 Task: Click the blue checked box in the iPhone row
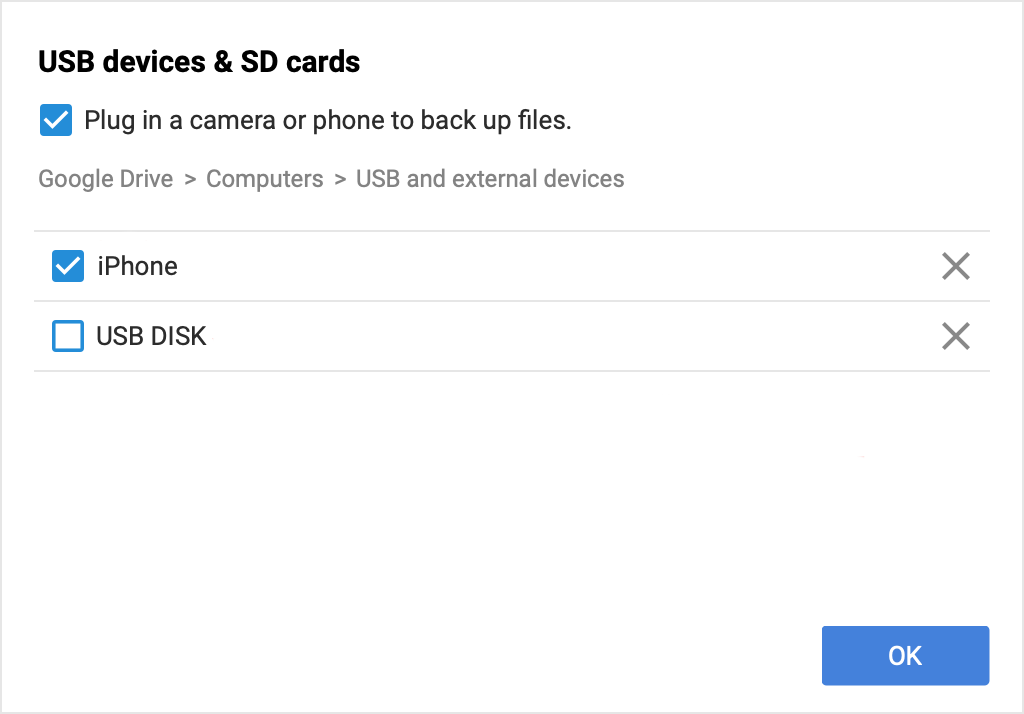(67, 266)
